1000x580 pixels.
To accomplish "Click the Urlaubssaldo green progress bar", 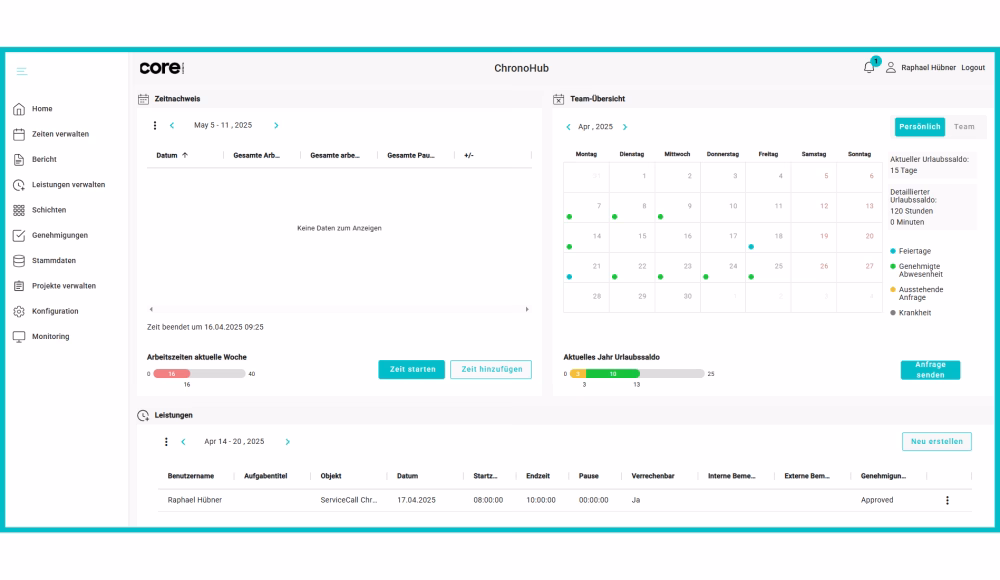I will tap(612, 373).
